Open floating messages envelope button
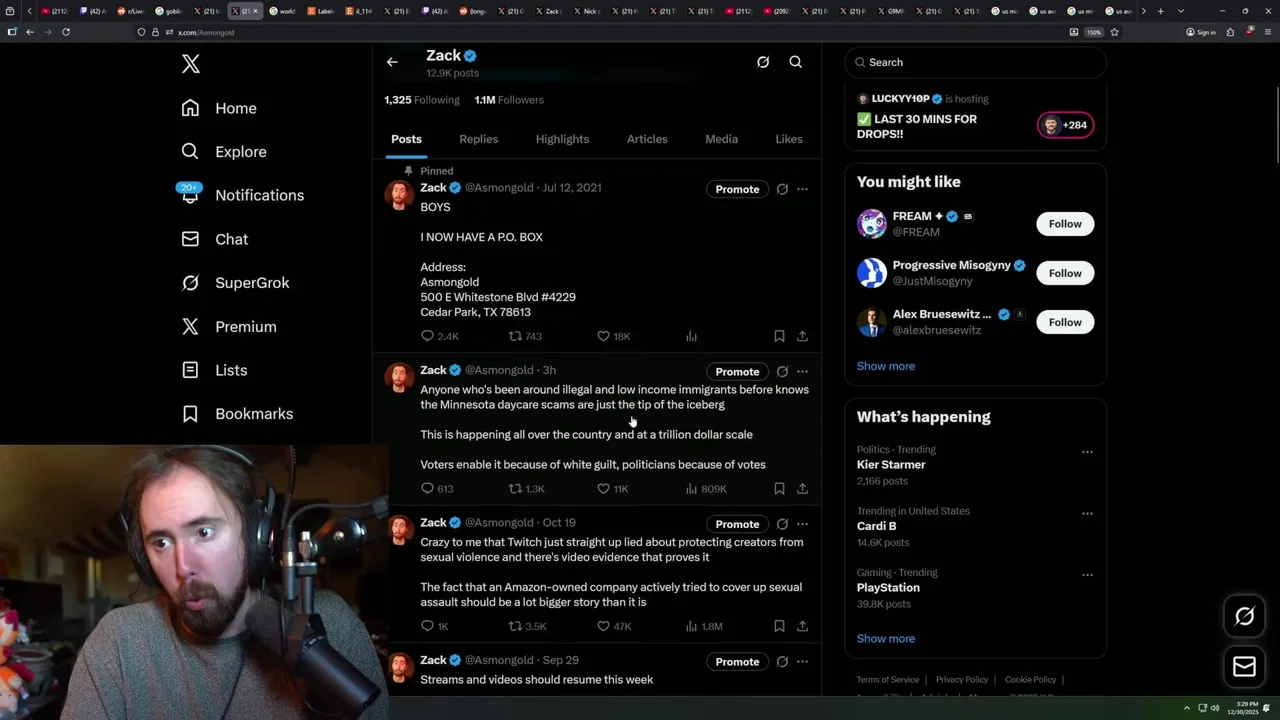Screen dimensions: 1280x720 pyautogui.click(x=1244, y=666)
